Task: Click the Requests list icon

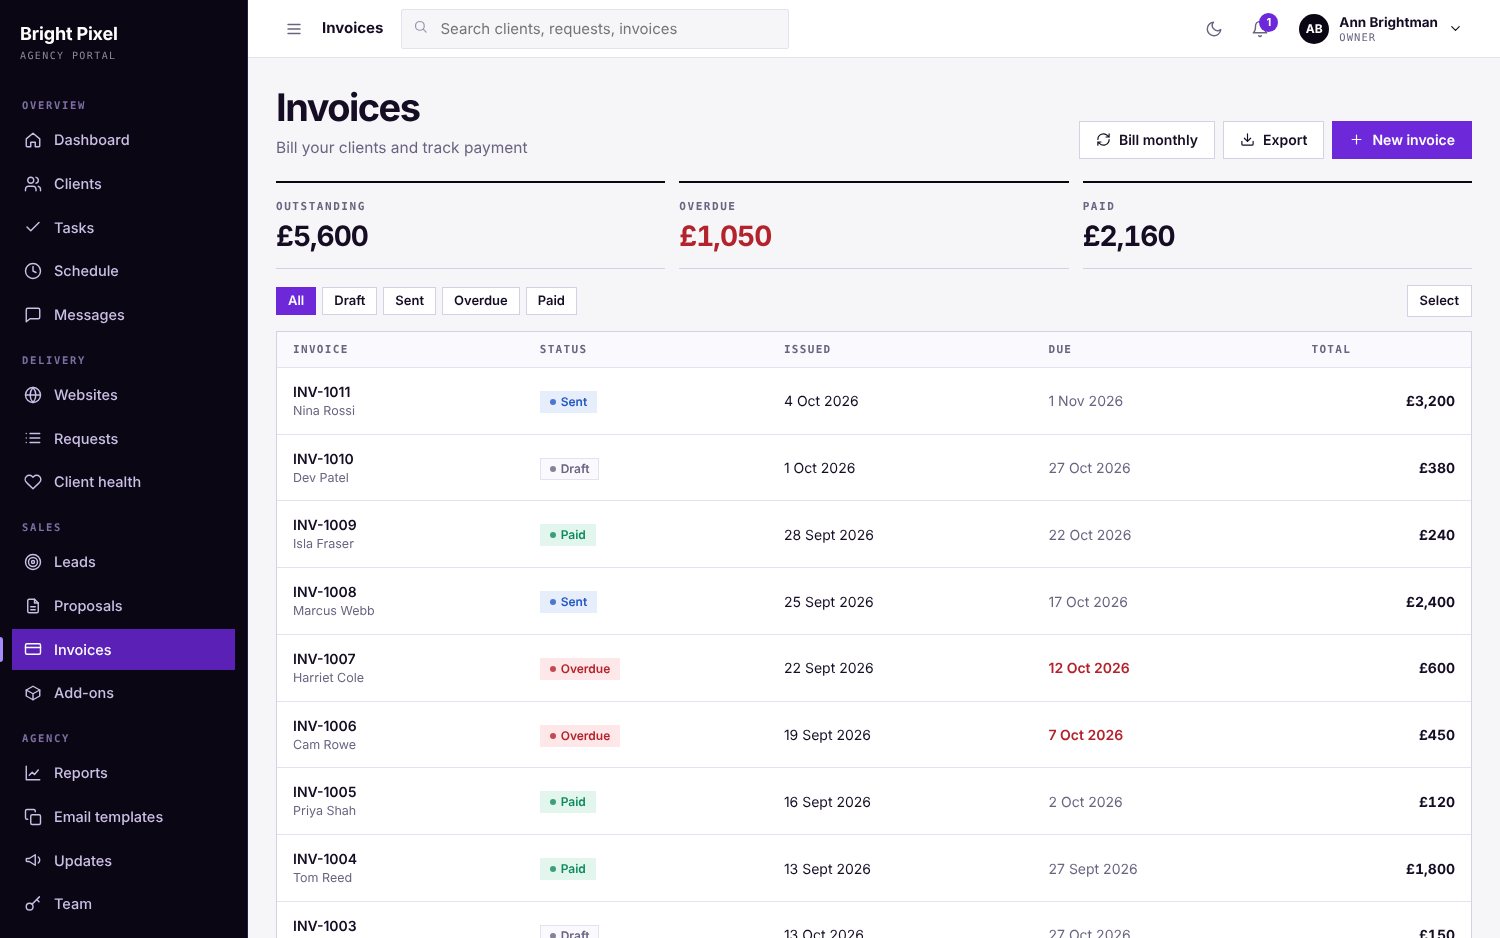Action: (33, 439)
